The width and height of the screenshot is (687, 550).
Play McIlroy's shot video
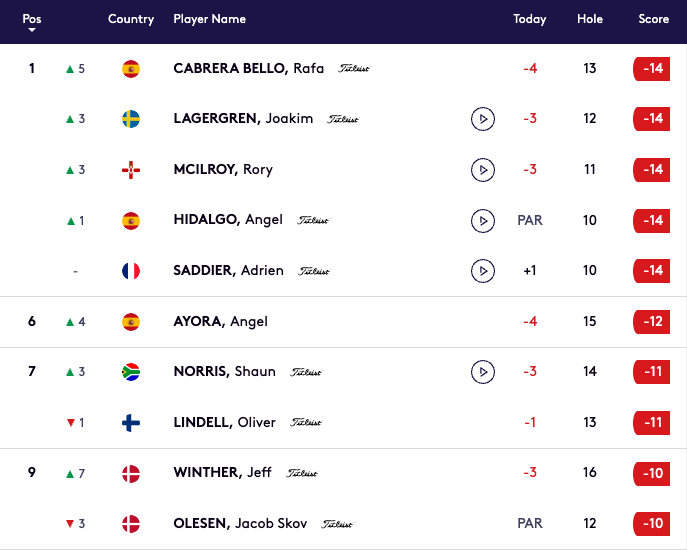[x=483, y=170]
